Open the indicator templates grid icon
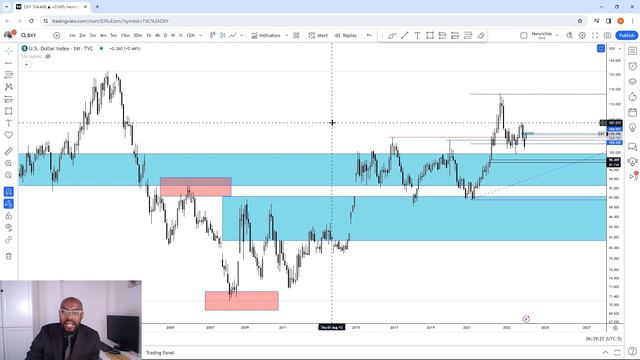640x360 pixels. coord(296,36)
